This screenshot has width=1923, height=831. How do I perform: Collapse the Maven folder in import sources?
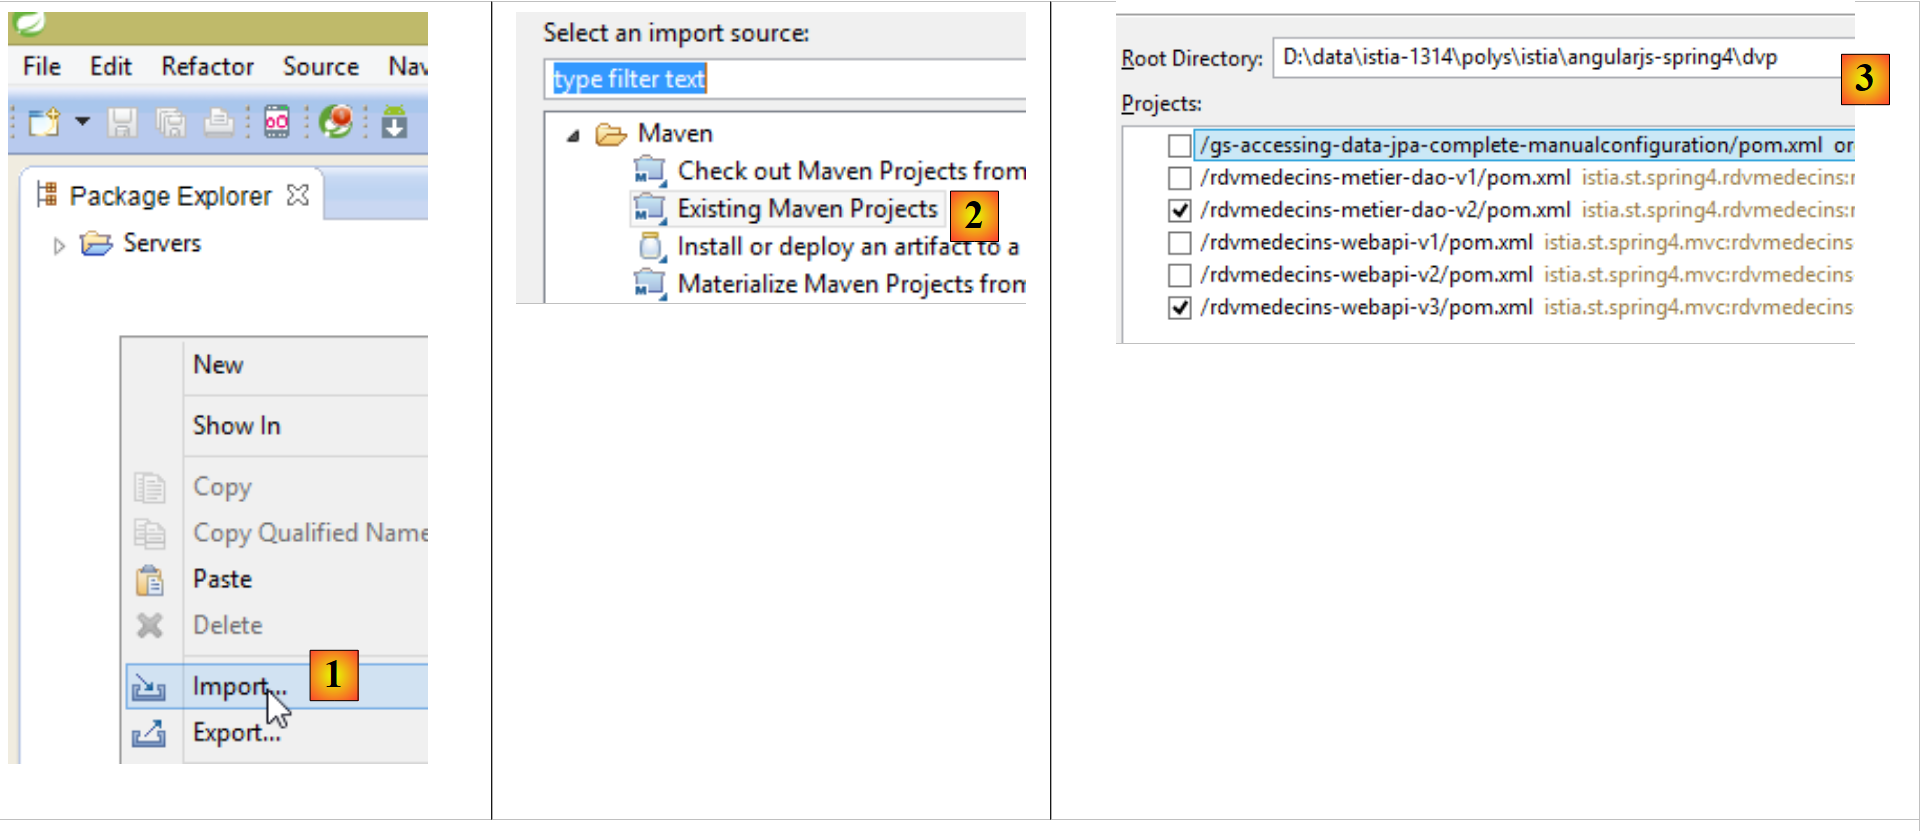point(573,135)
